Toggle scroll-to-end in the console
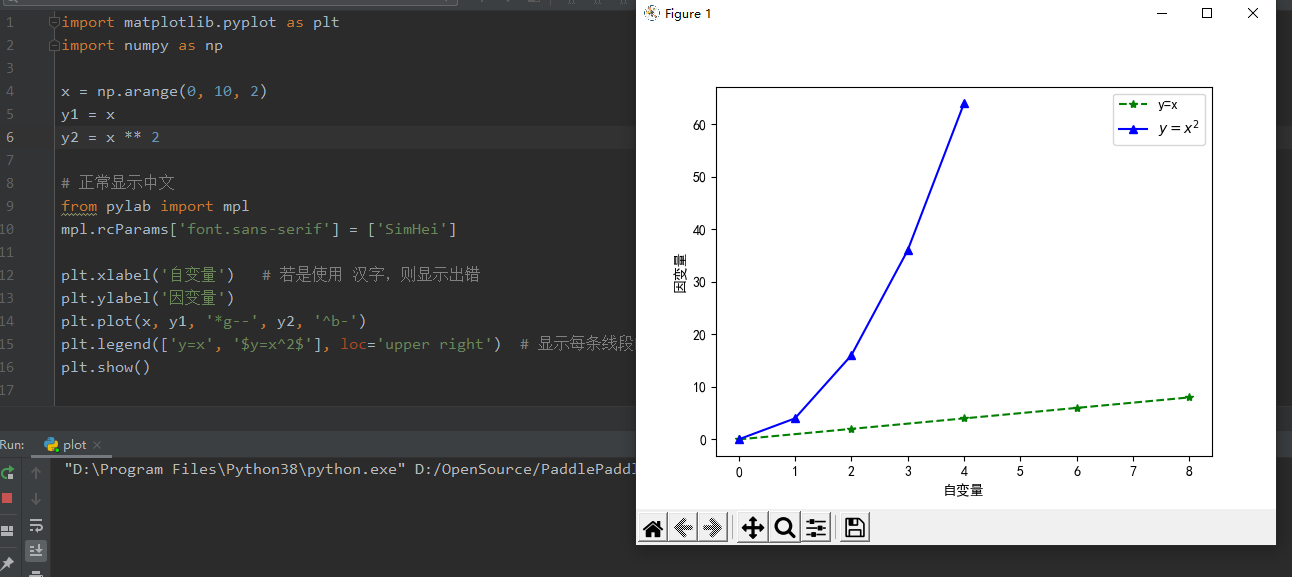Viewport: 1292px width, 577px height. click(x=36, y=550)
